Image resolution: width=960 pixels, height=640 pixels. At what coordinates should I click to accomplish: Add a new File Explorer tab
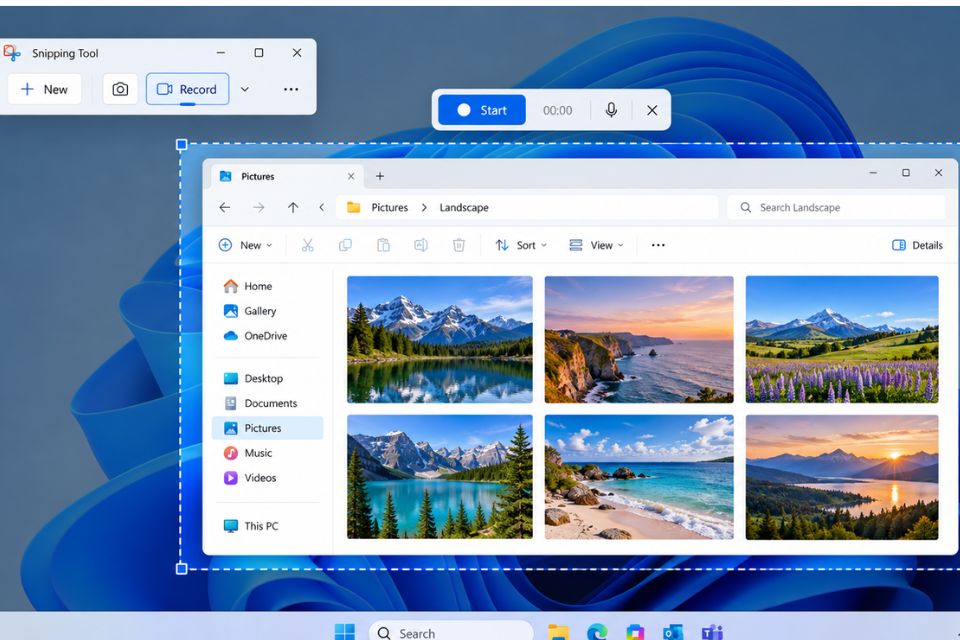[x=380, y=176]
